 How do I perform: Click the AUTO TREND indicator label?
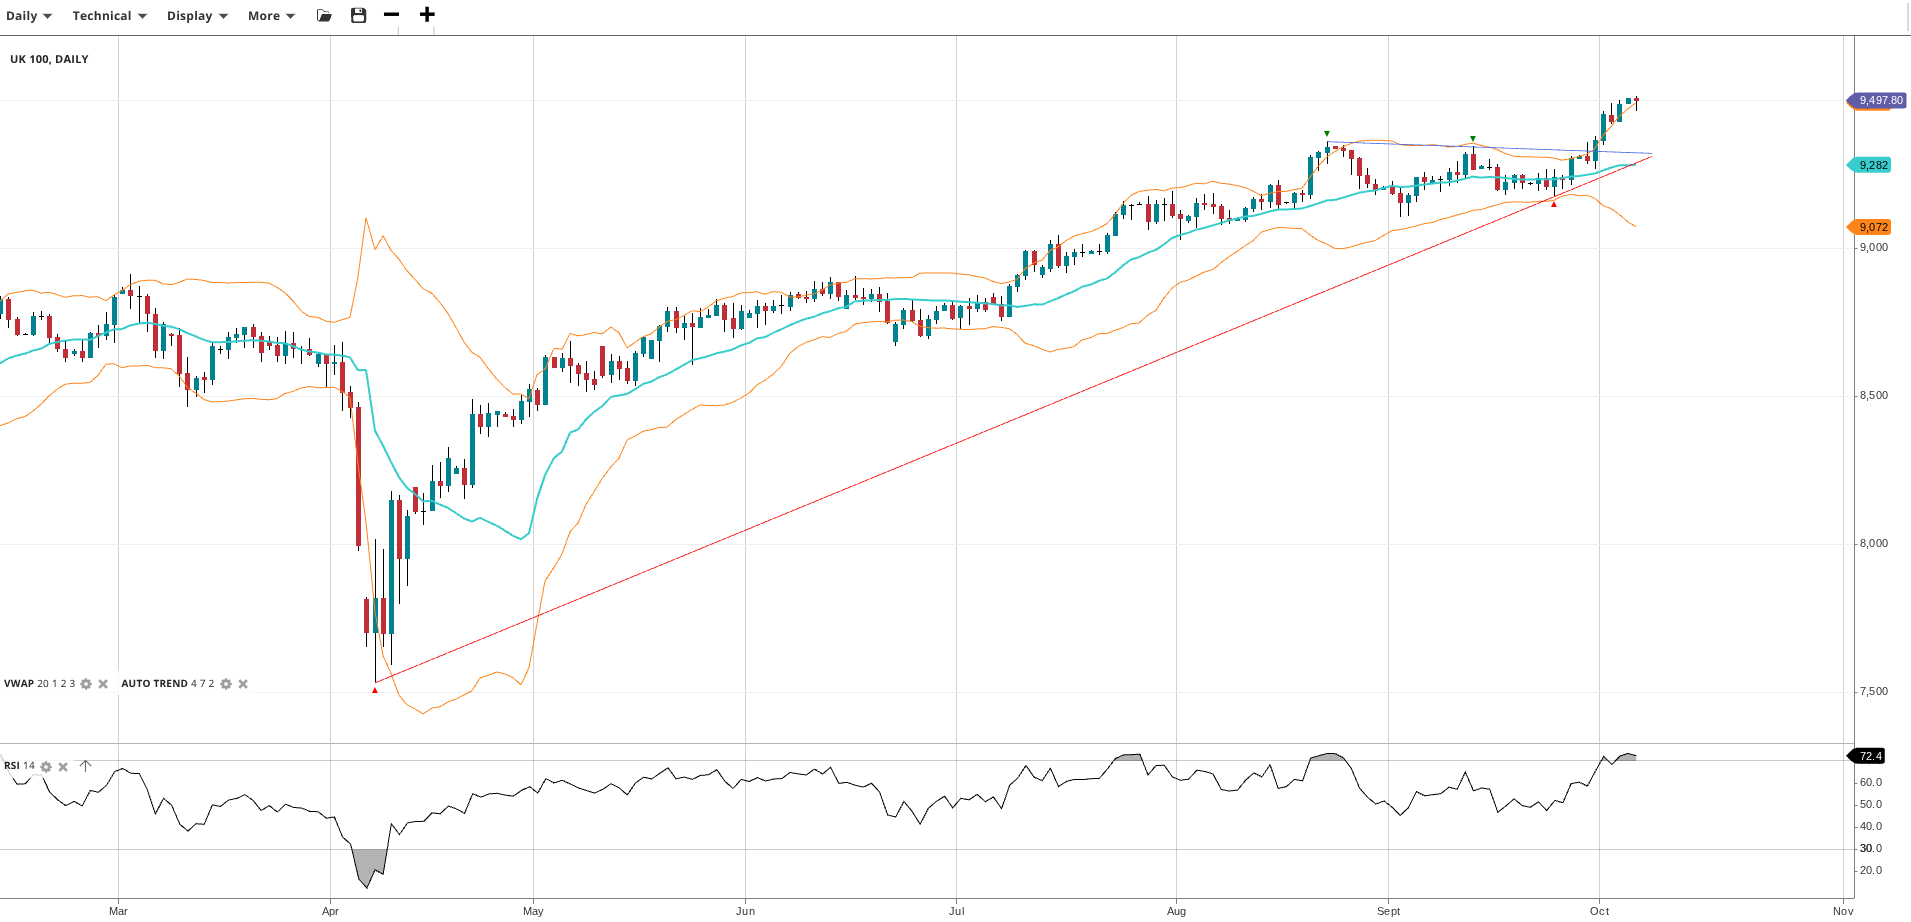tap(154, 684)
